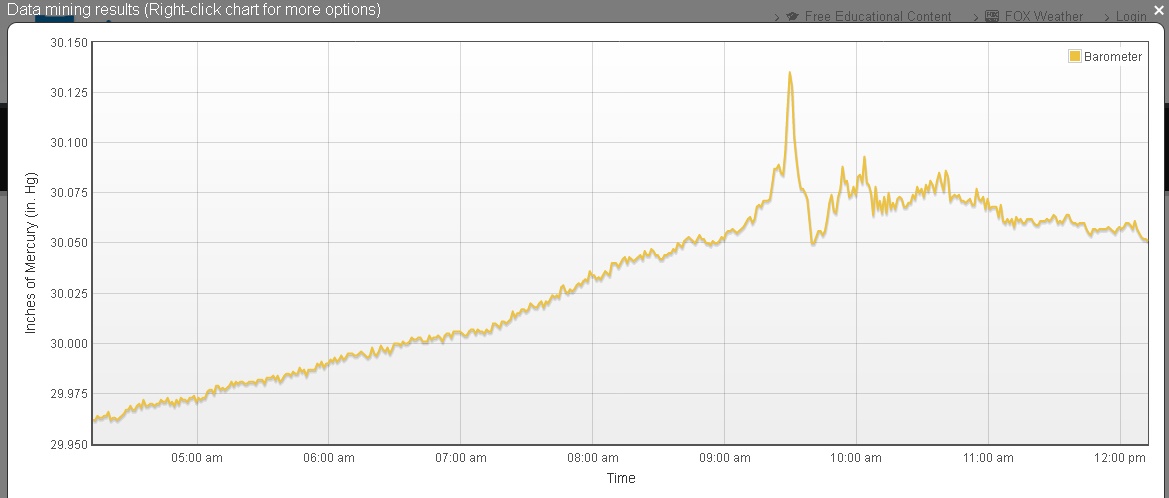This screenshot has width=1169, height=498.
Task: Click the 30.150 pressure axis value
Action: coord(69,42)
